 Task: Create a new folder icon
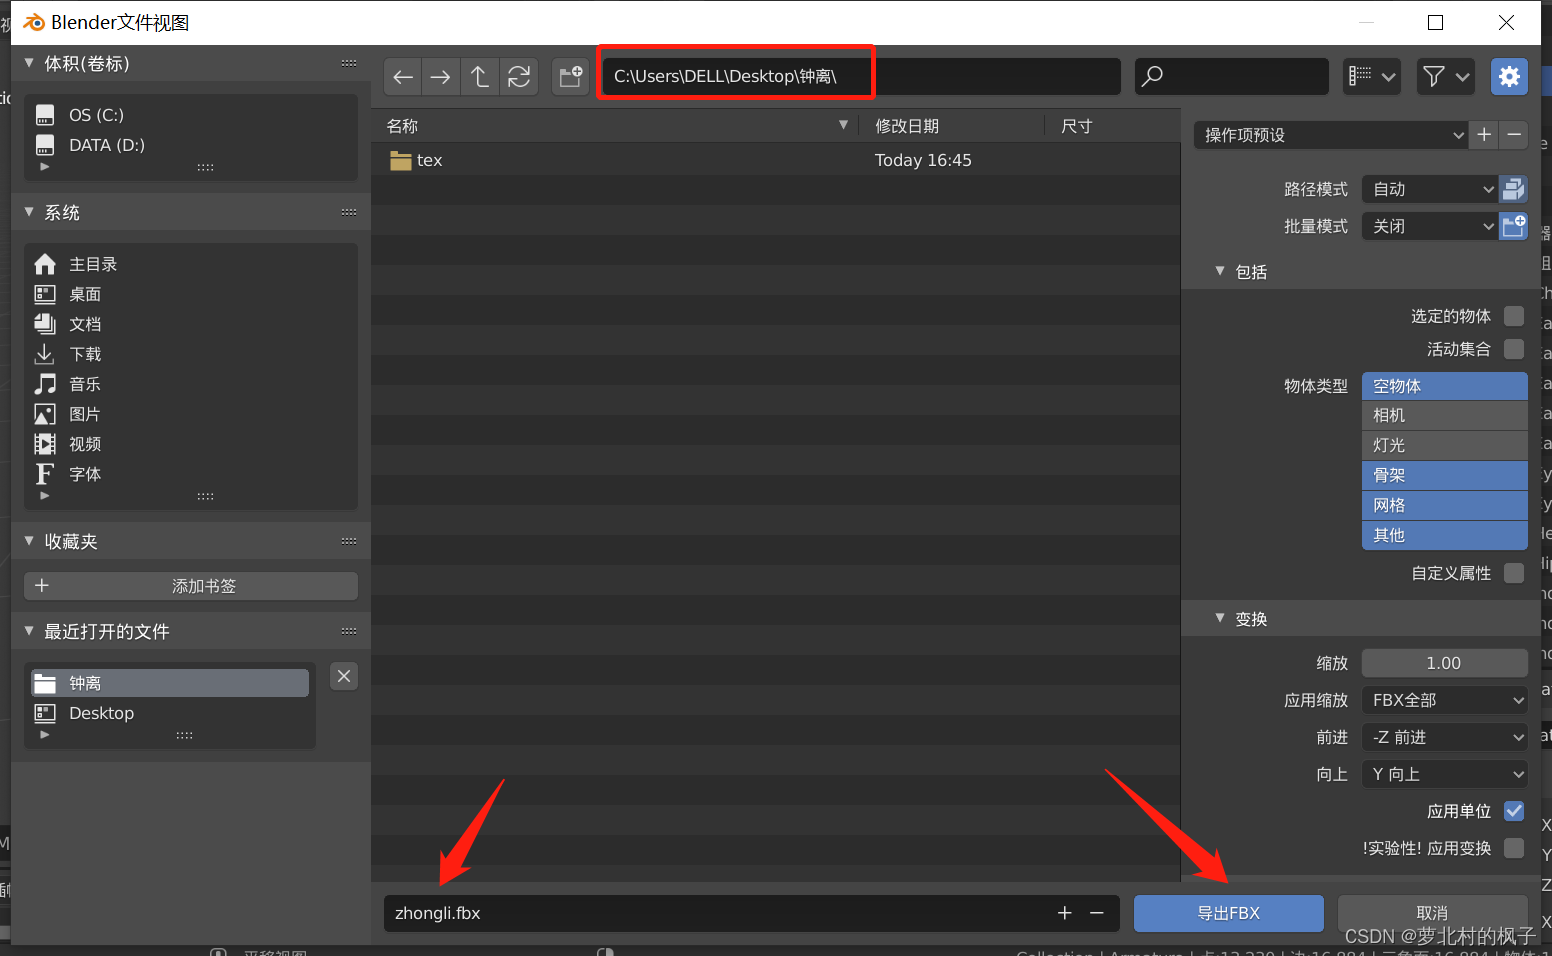[x=571, y=77]
